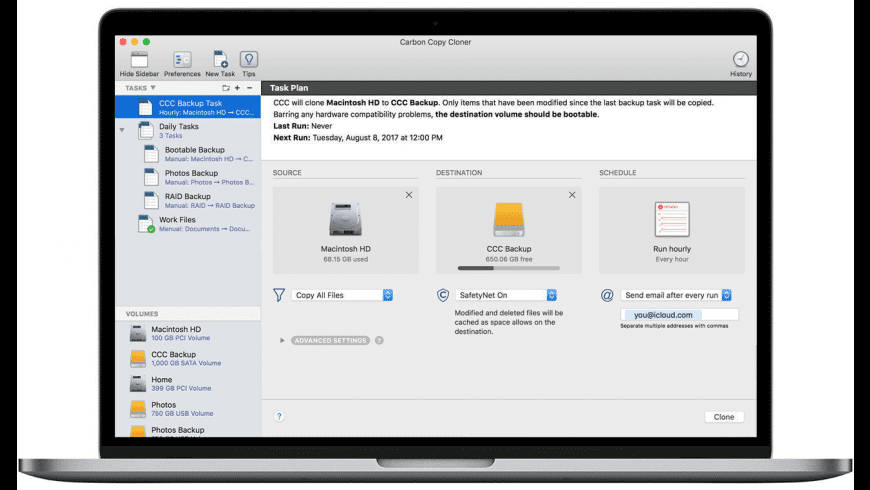Select the Photos volume in sidebar
Image resolution: width=870 pixels, height=490 pixels.
[x=188, y=409]
